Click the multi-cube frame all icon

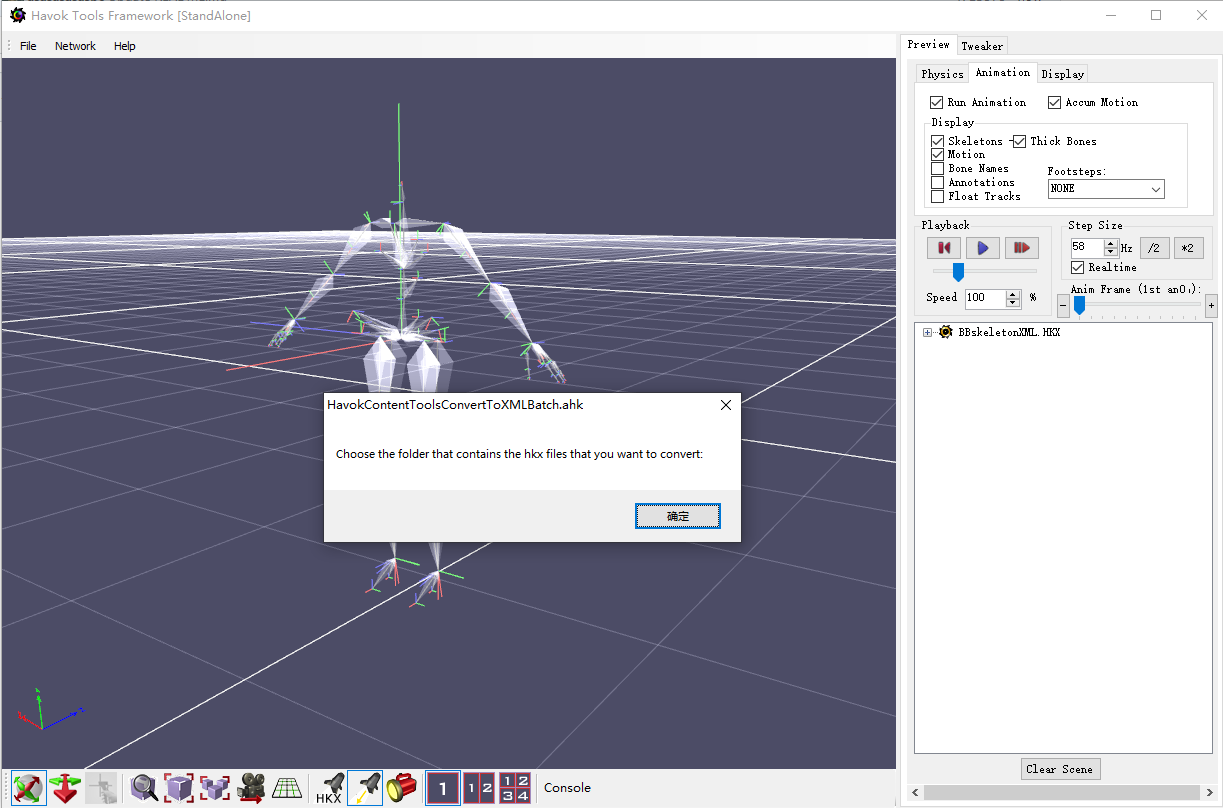coord(216,788)
